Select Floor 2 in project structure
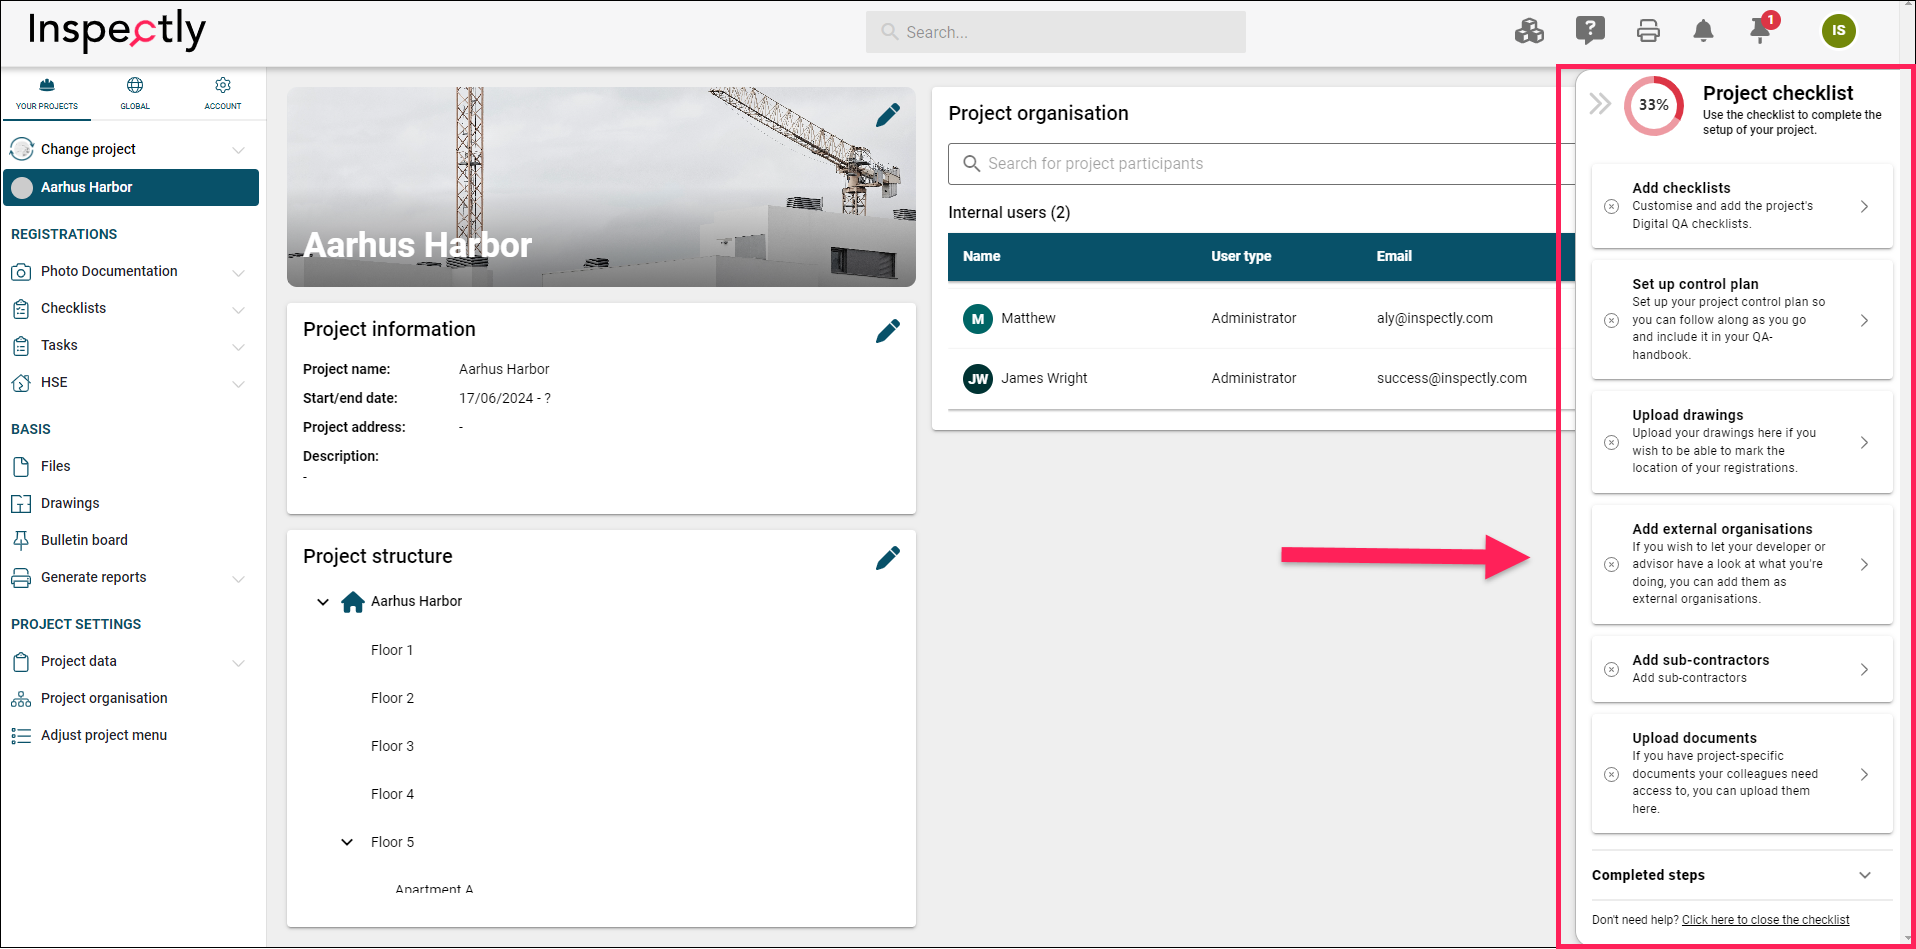Image resolution: width=1916 pixels, height=949 pixels. click(392, 698)
